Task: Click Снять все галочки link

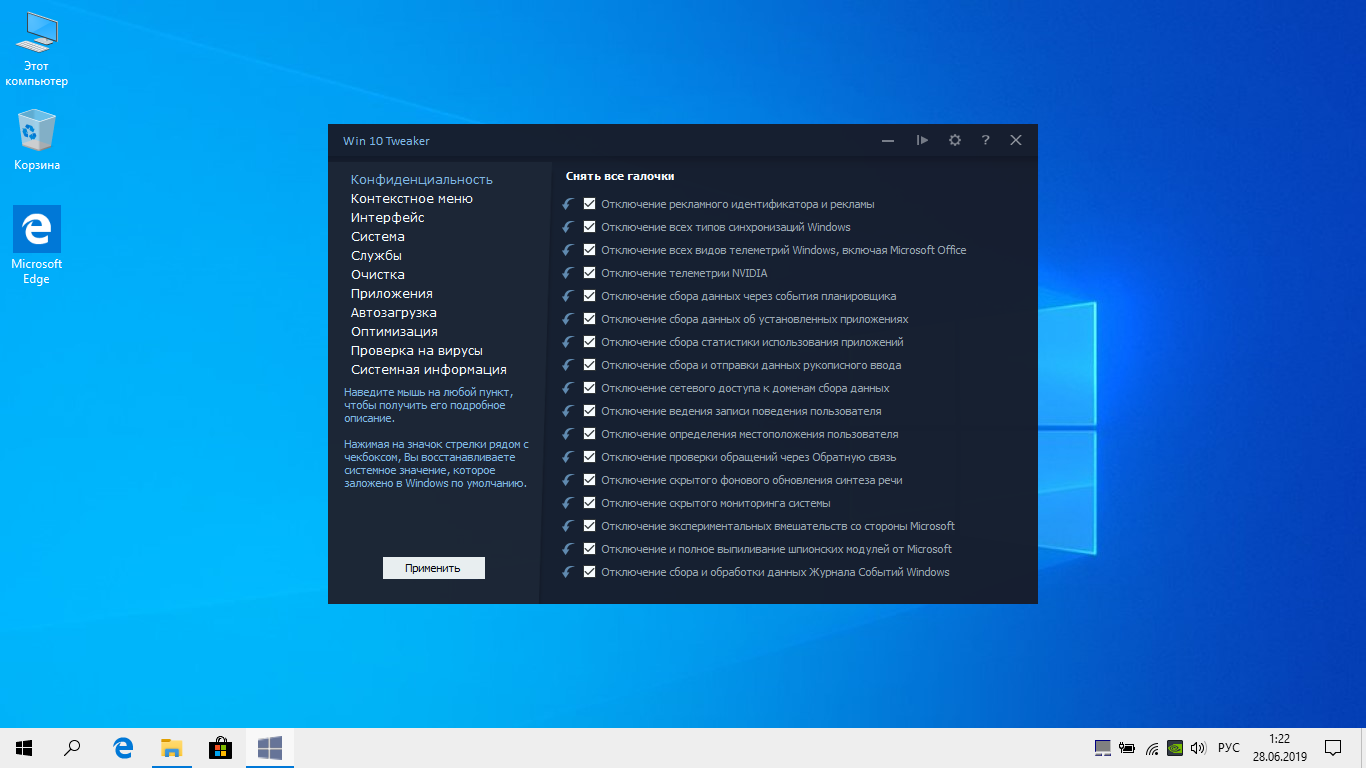Action: coord(620,176)
